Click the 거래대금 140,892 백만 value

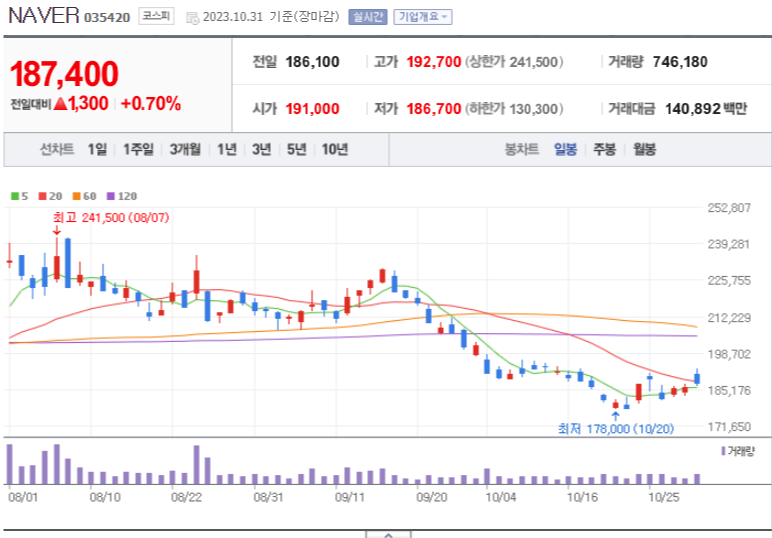tap(706, 109)
